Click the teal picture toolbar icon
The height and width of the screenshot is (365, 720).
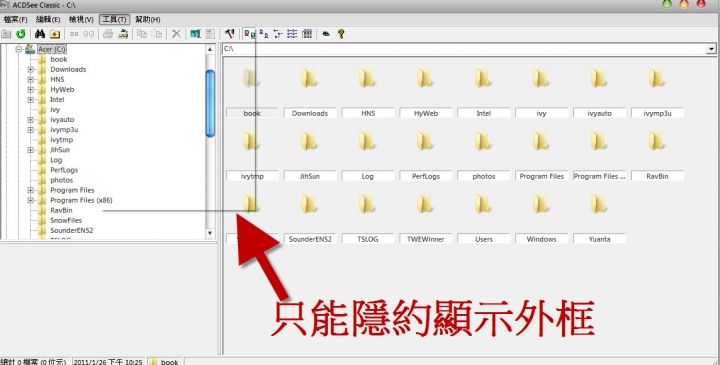pos(196,34)
